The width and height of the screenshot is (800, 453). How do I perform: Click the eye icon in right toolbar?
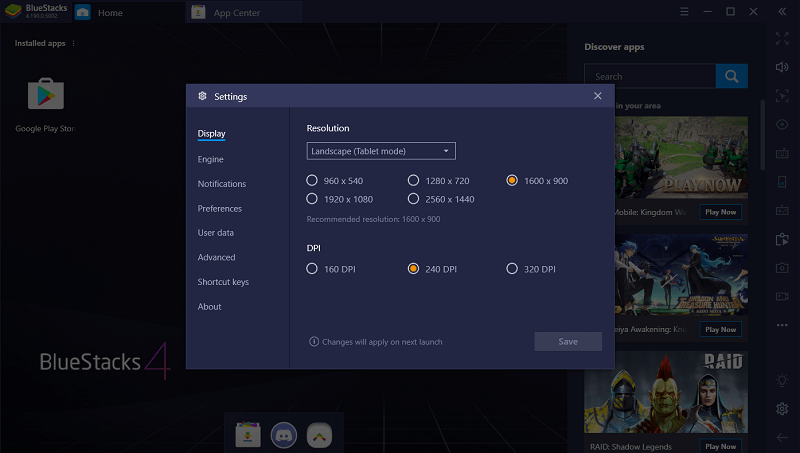(782, 124)
